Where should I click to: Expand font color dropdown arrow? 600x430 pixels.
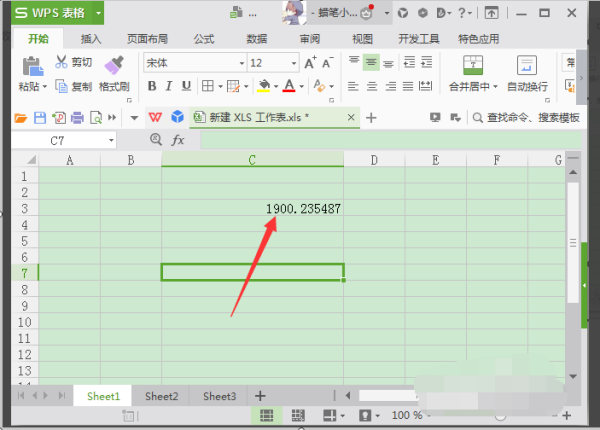pos(302,86)
